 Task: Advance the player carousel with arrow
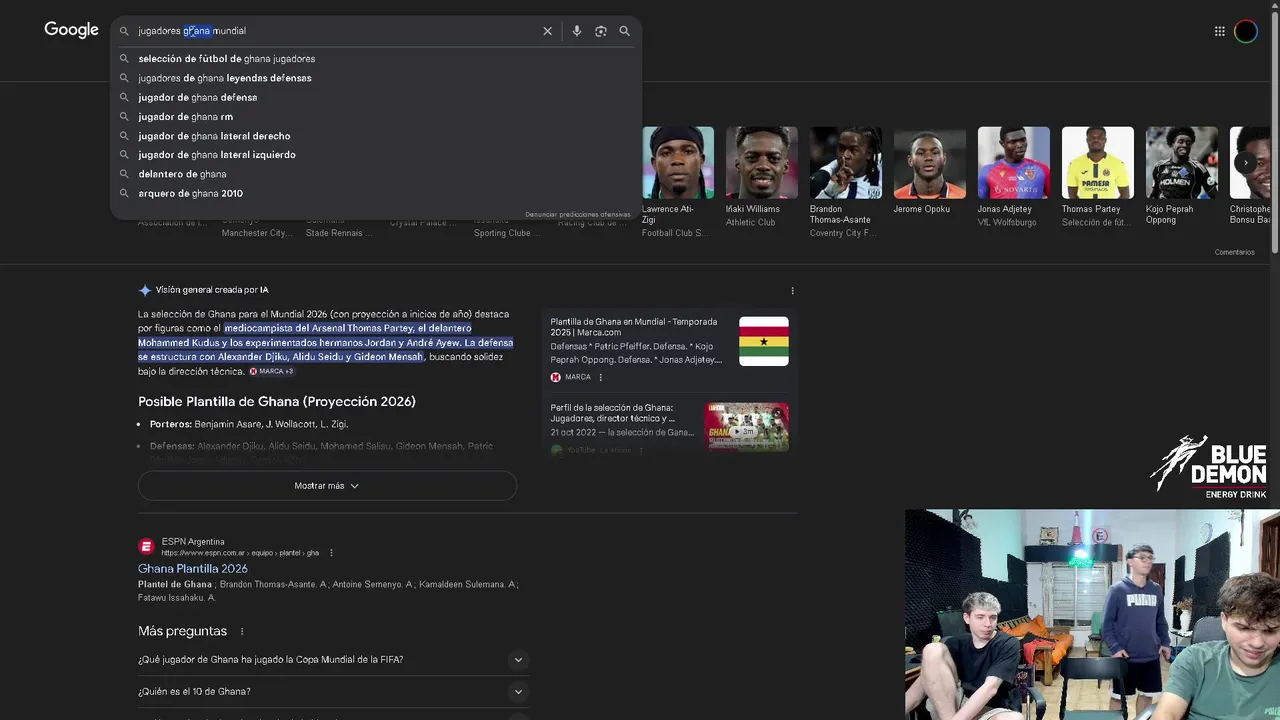tap(1246, 162)
